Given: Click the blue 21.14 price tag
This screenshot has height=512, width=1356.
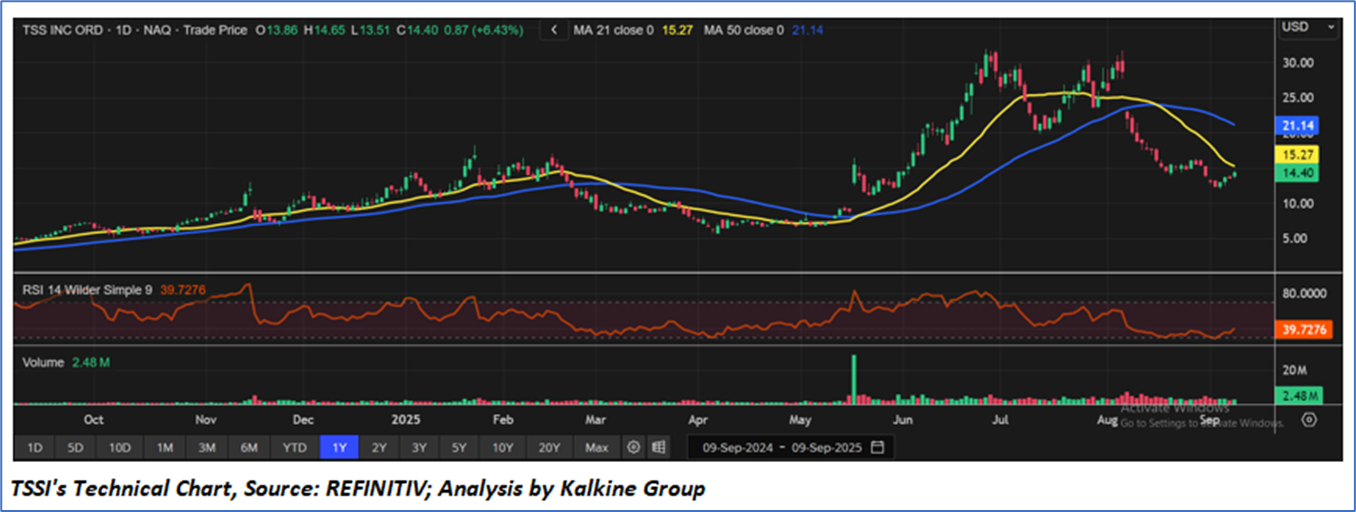Looking at the screenshot, I should (x=1298, y=126).
